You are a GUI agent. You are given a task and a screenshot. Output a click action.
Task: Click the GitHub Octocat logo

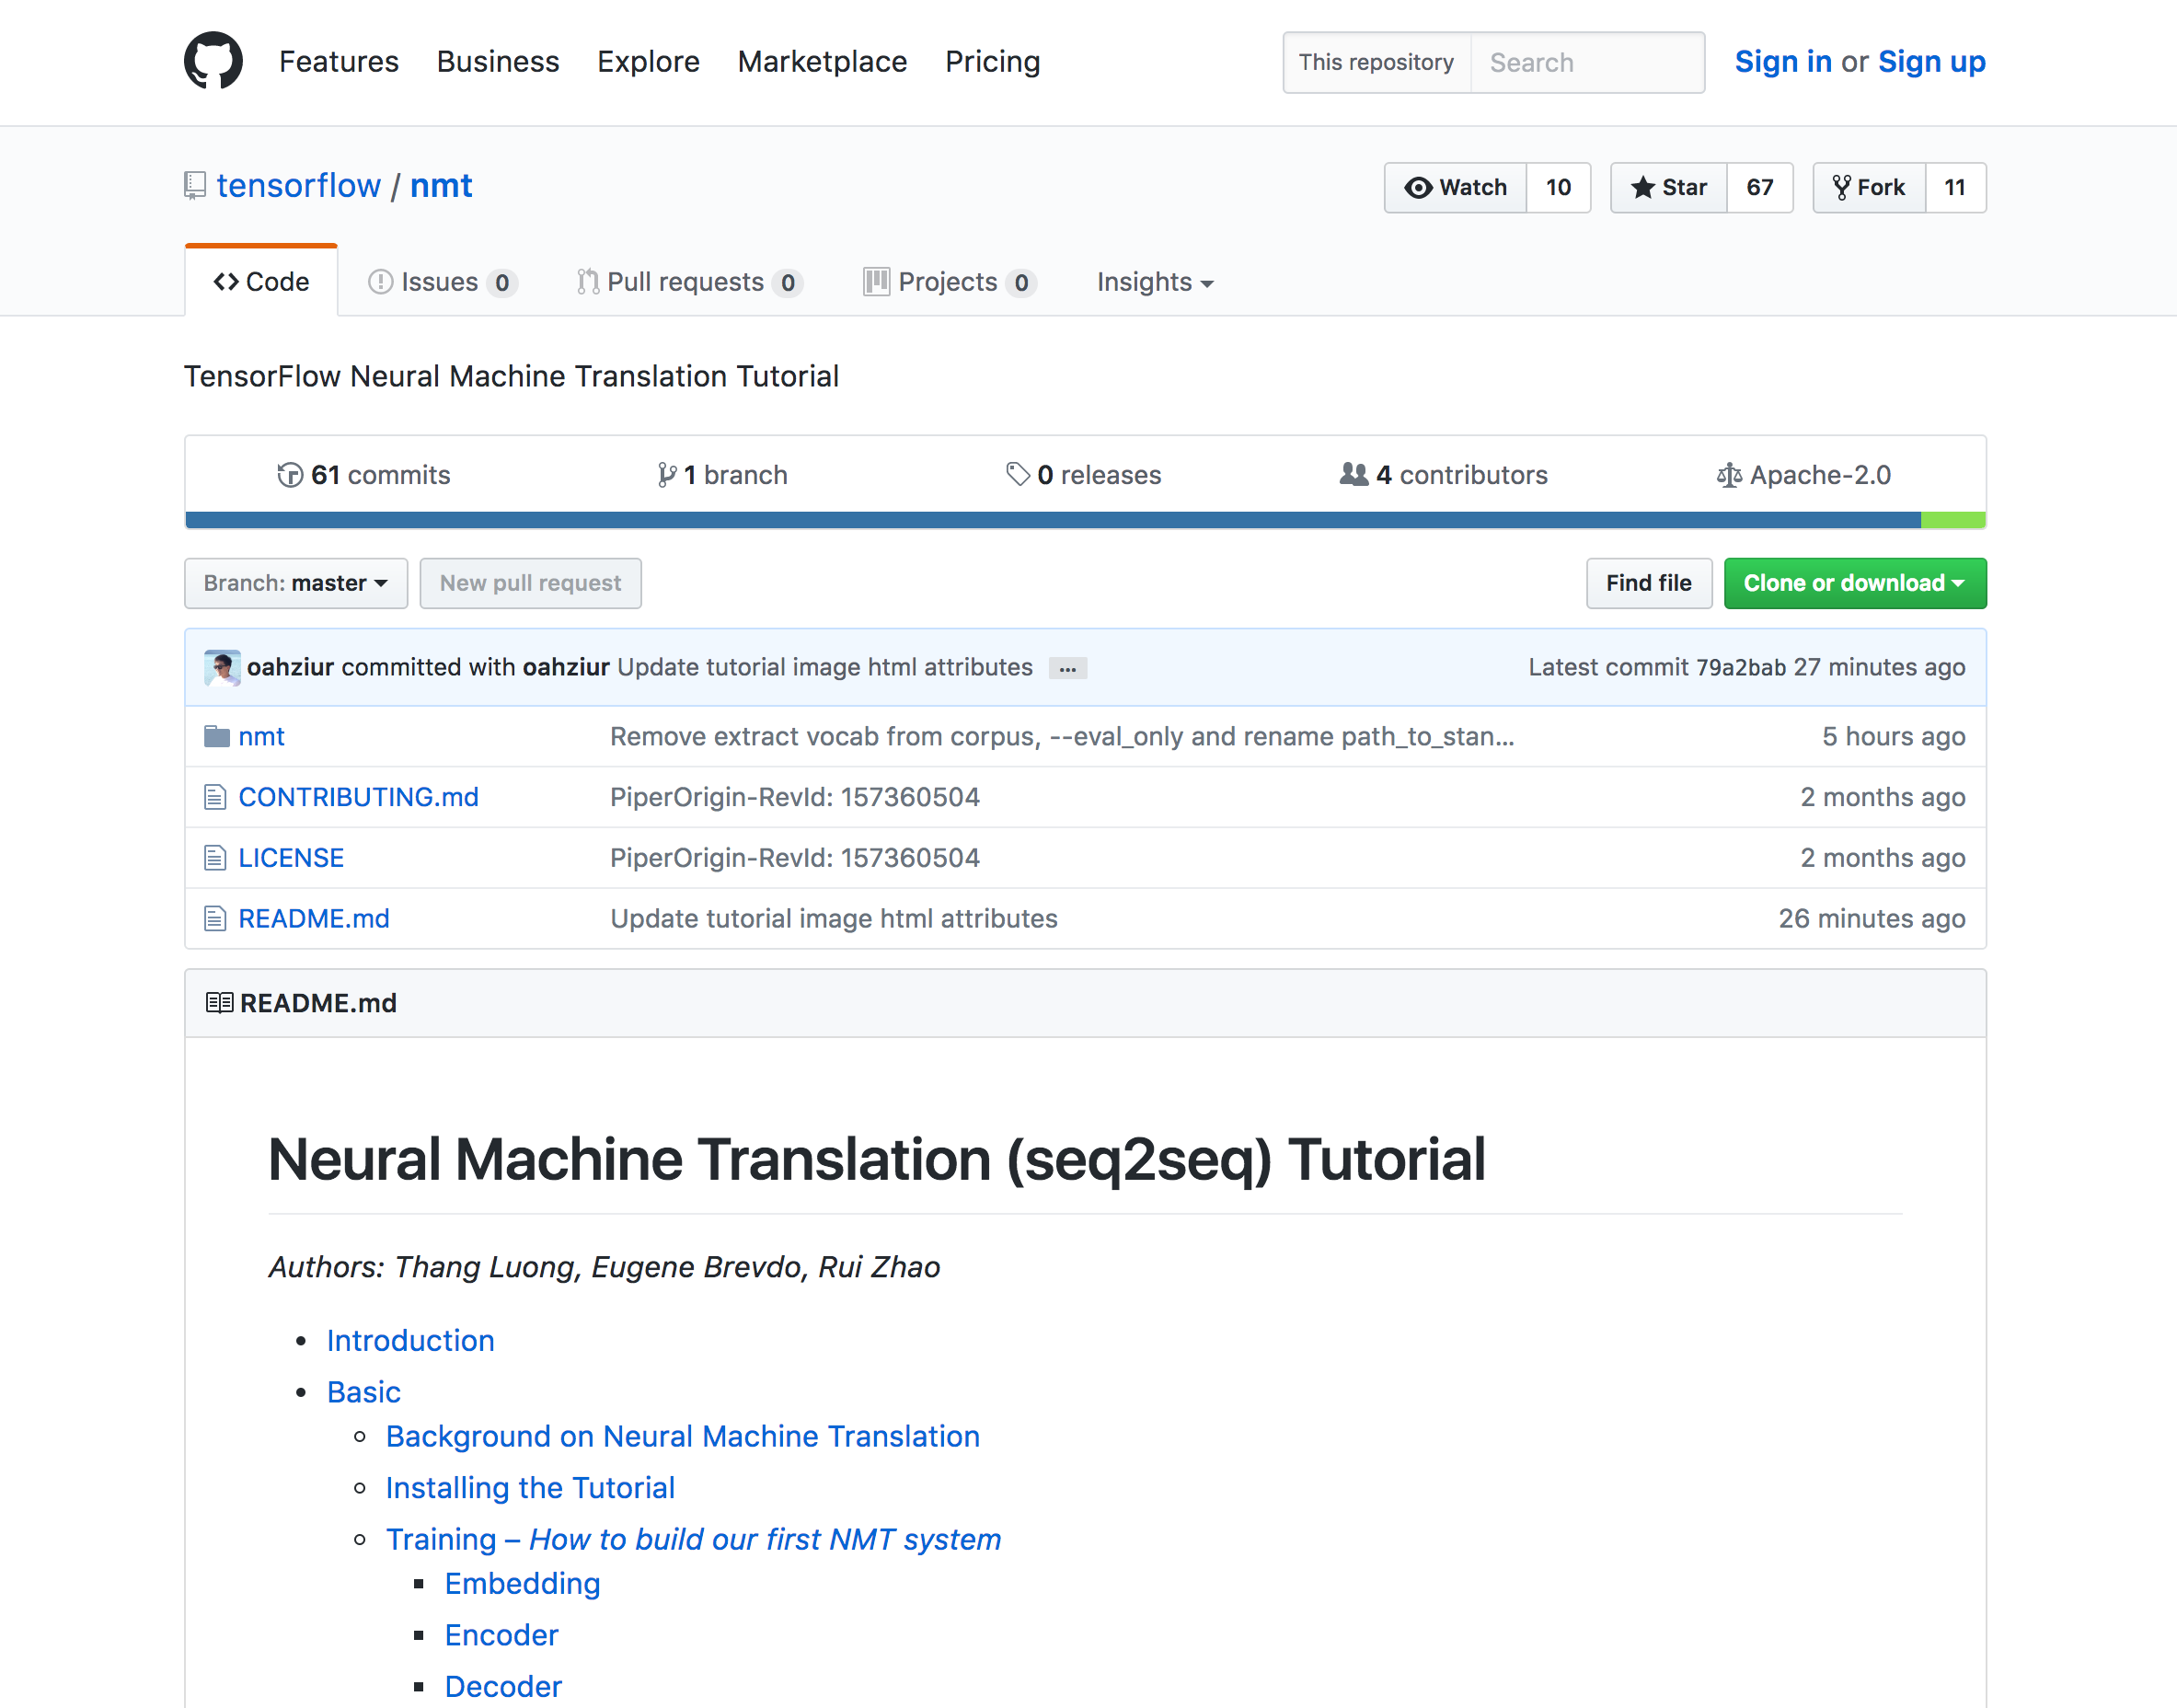[213, 62]
